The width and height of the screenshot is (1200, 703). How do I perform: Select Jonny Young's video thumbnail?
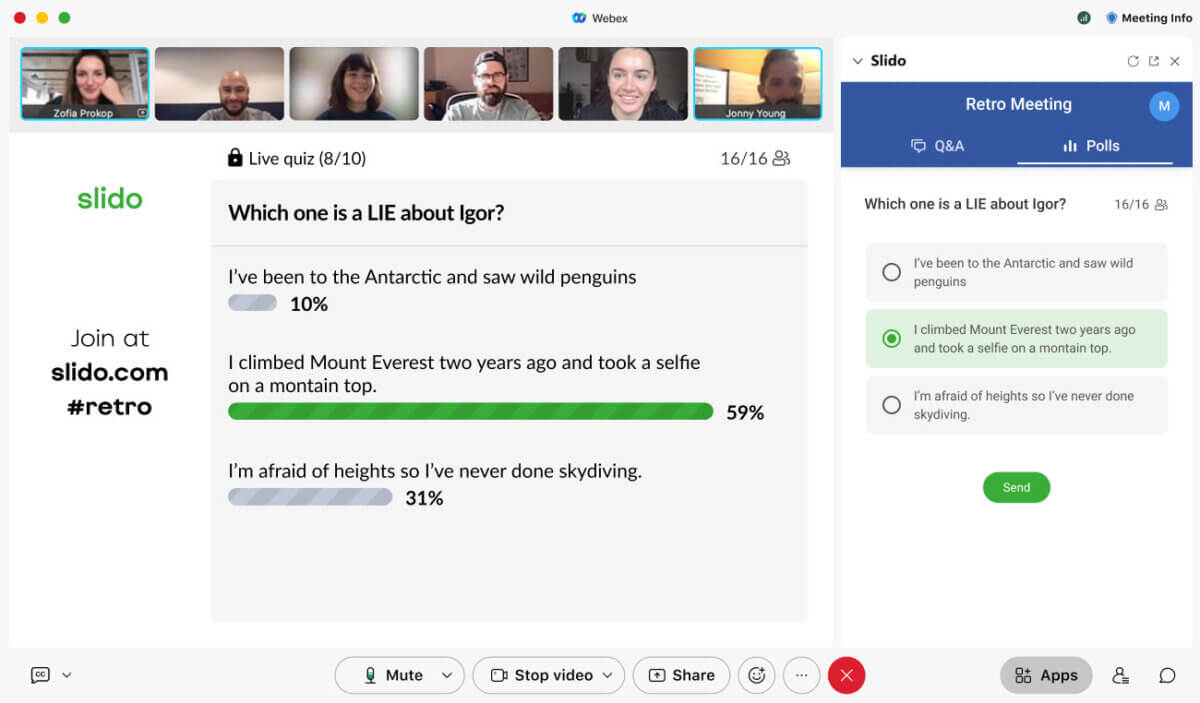[x=757, y=84]
